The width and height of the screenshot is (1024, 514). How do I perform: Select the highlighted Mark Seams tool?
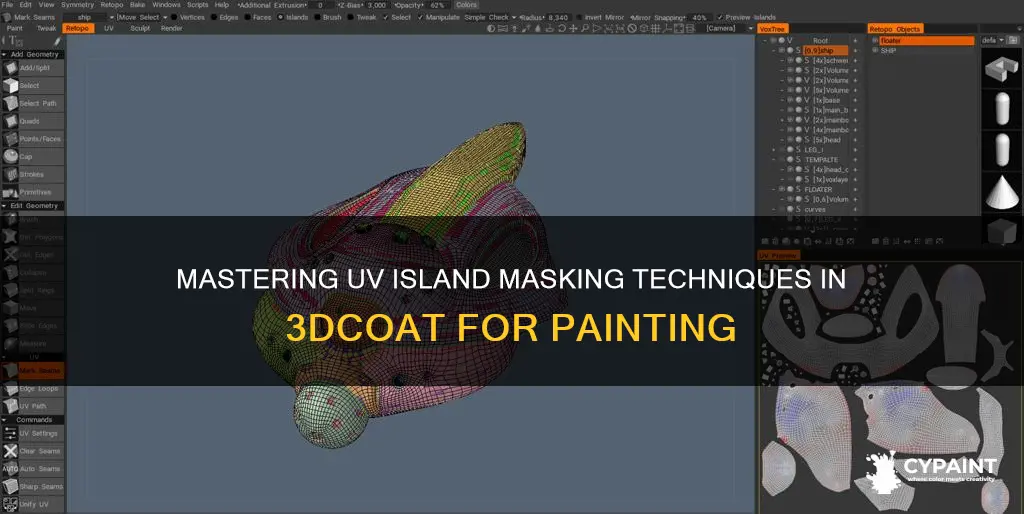point(33,370)
